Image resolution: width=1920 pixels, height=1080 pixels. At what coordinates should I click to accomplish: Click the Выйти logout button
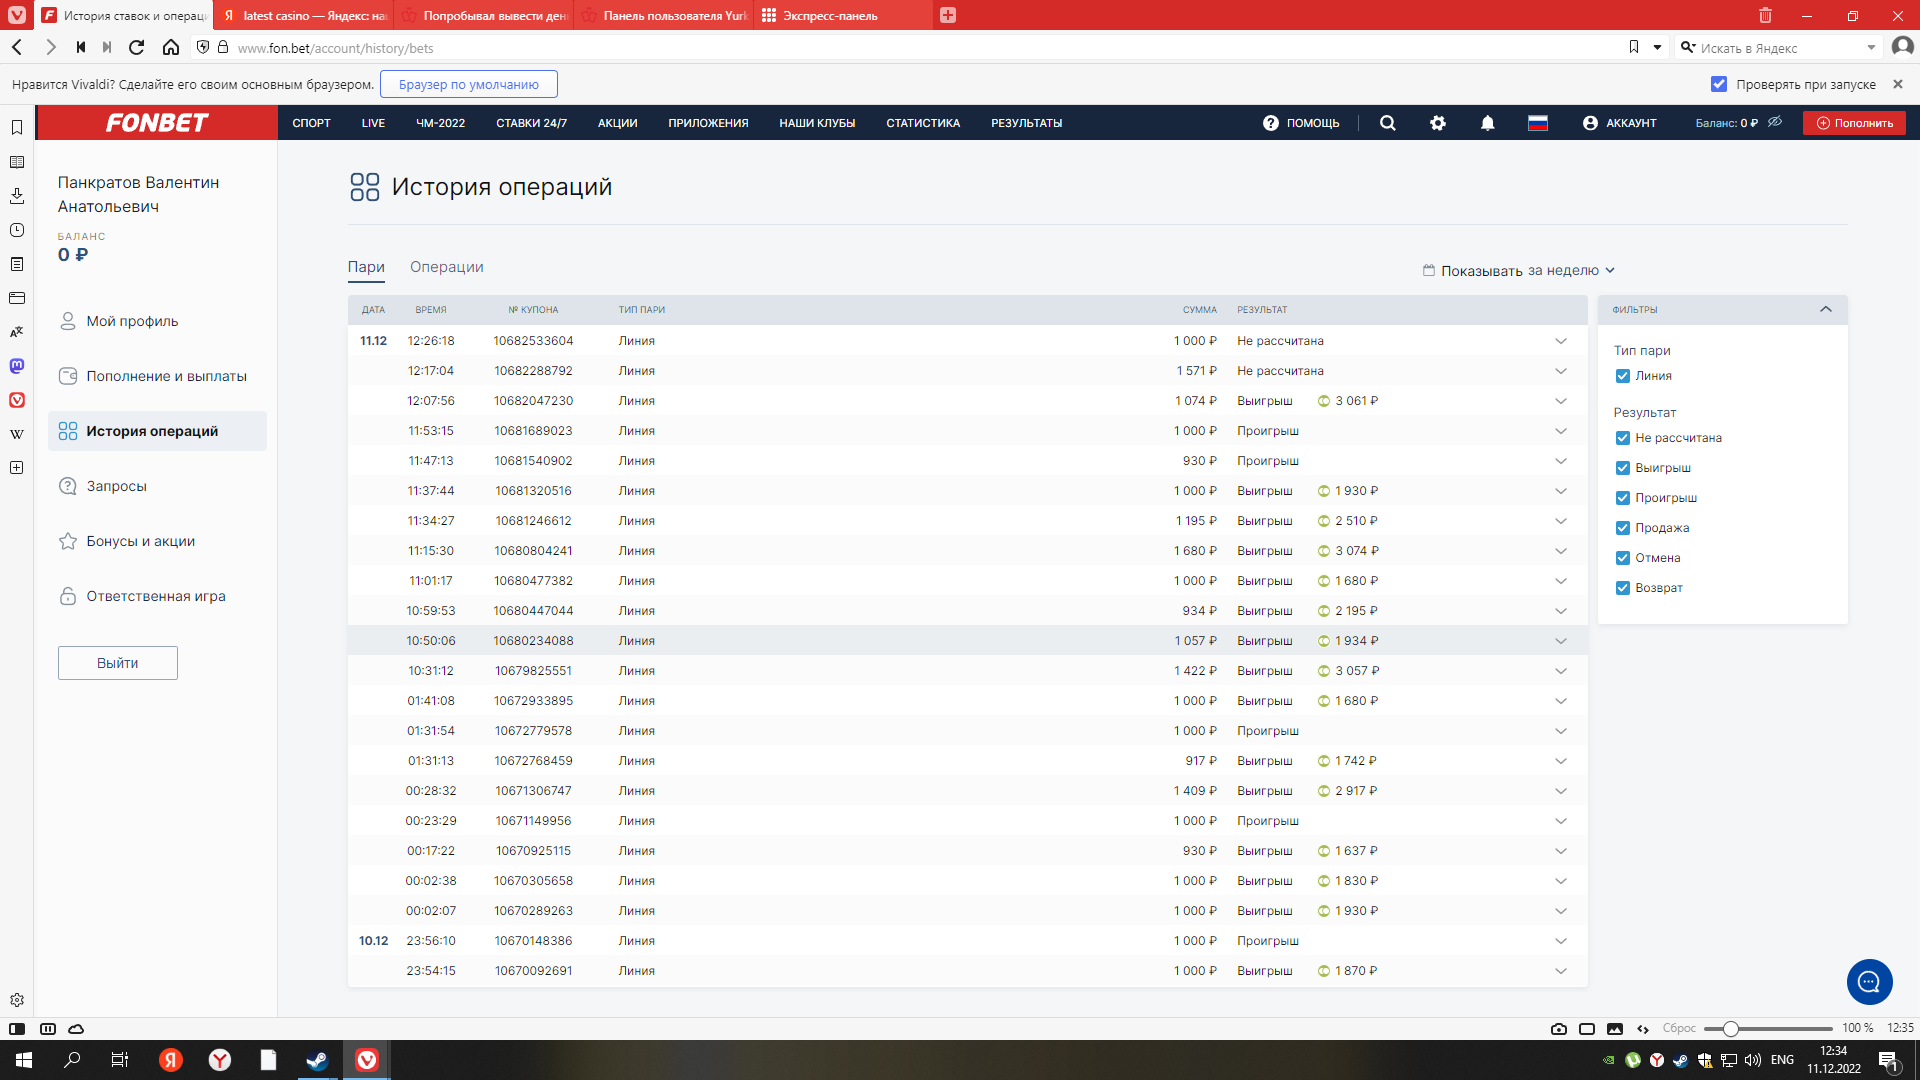click(118, 663)
